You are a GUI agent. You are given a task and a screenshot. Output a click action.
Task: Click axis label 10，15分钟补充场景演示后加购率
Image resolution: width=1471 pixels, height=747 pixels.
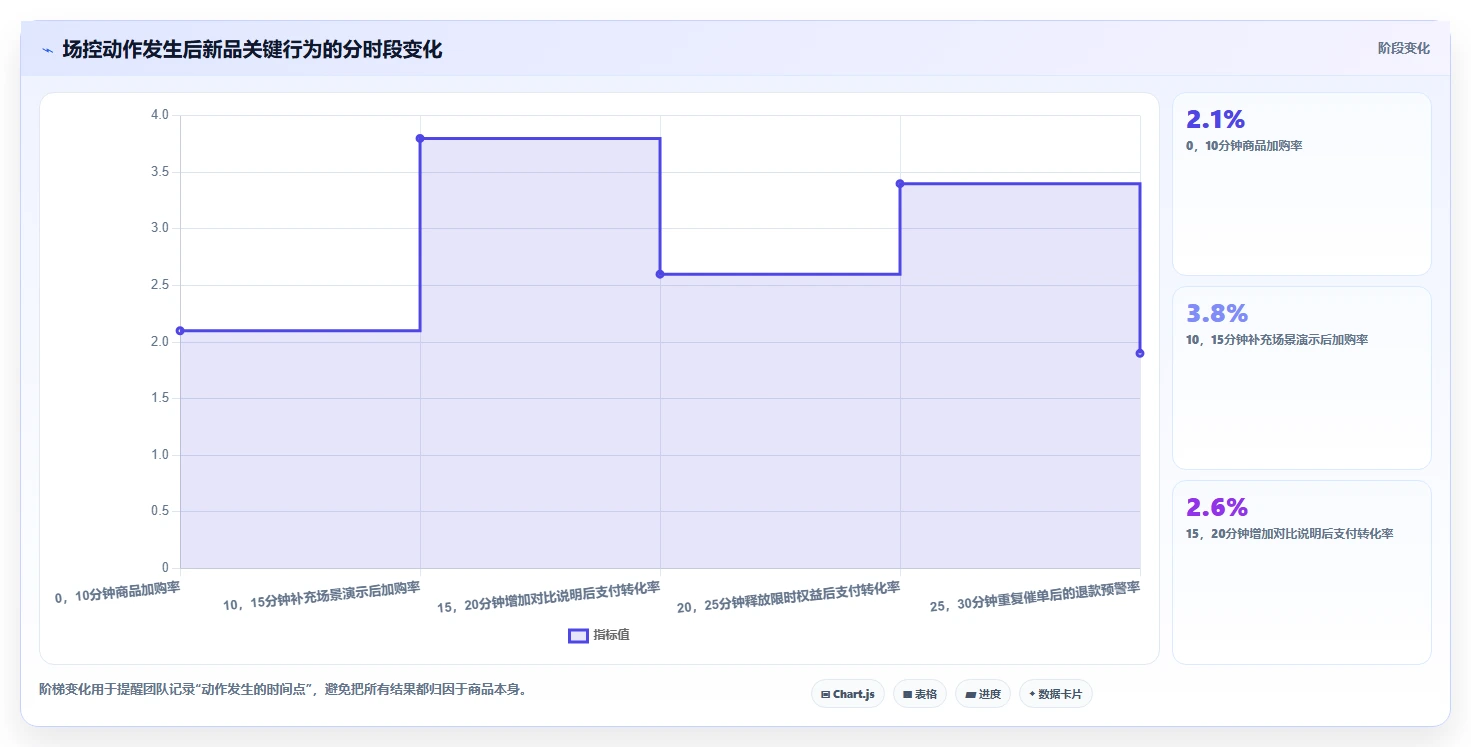(321, 595)
